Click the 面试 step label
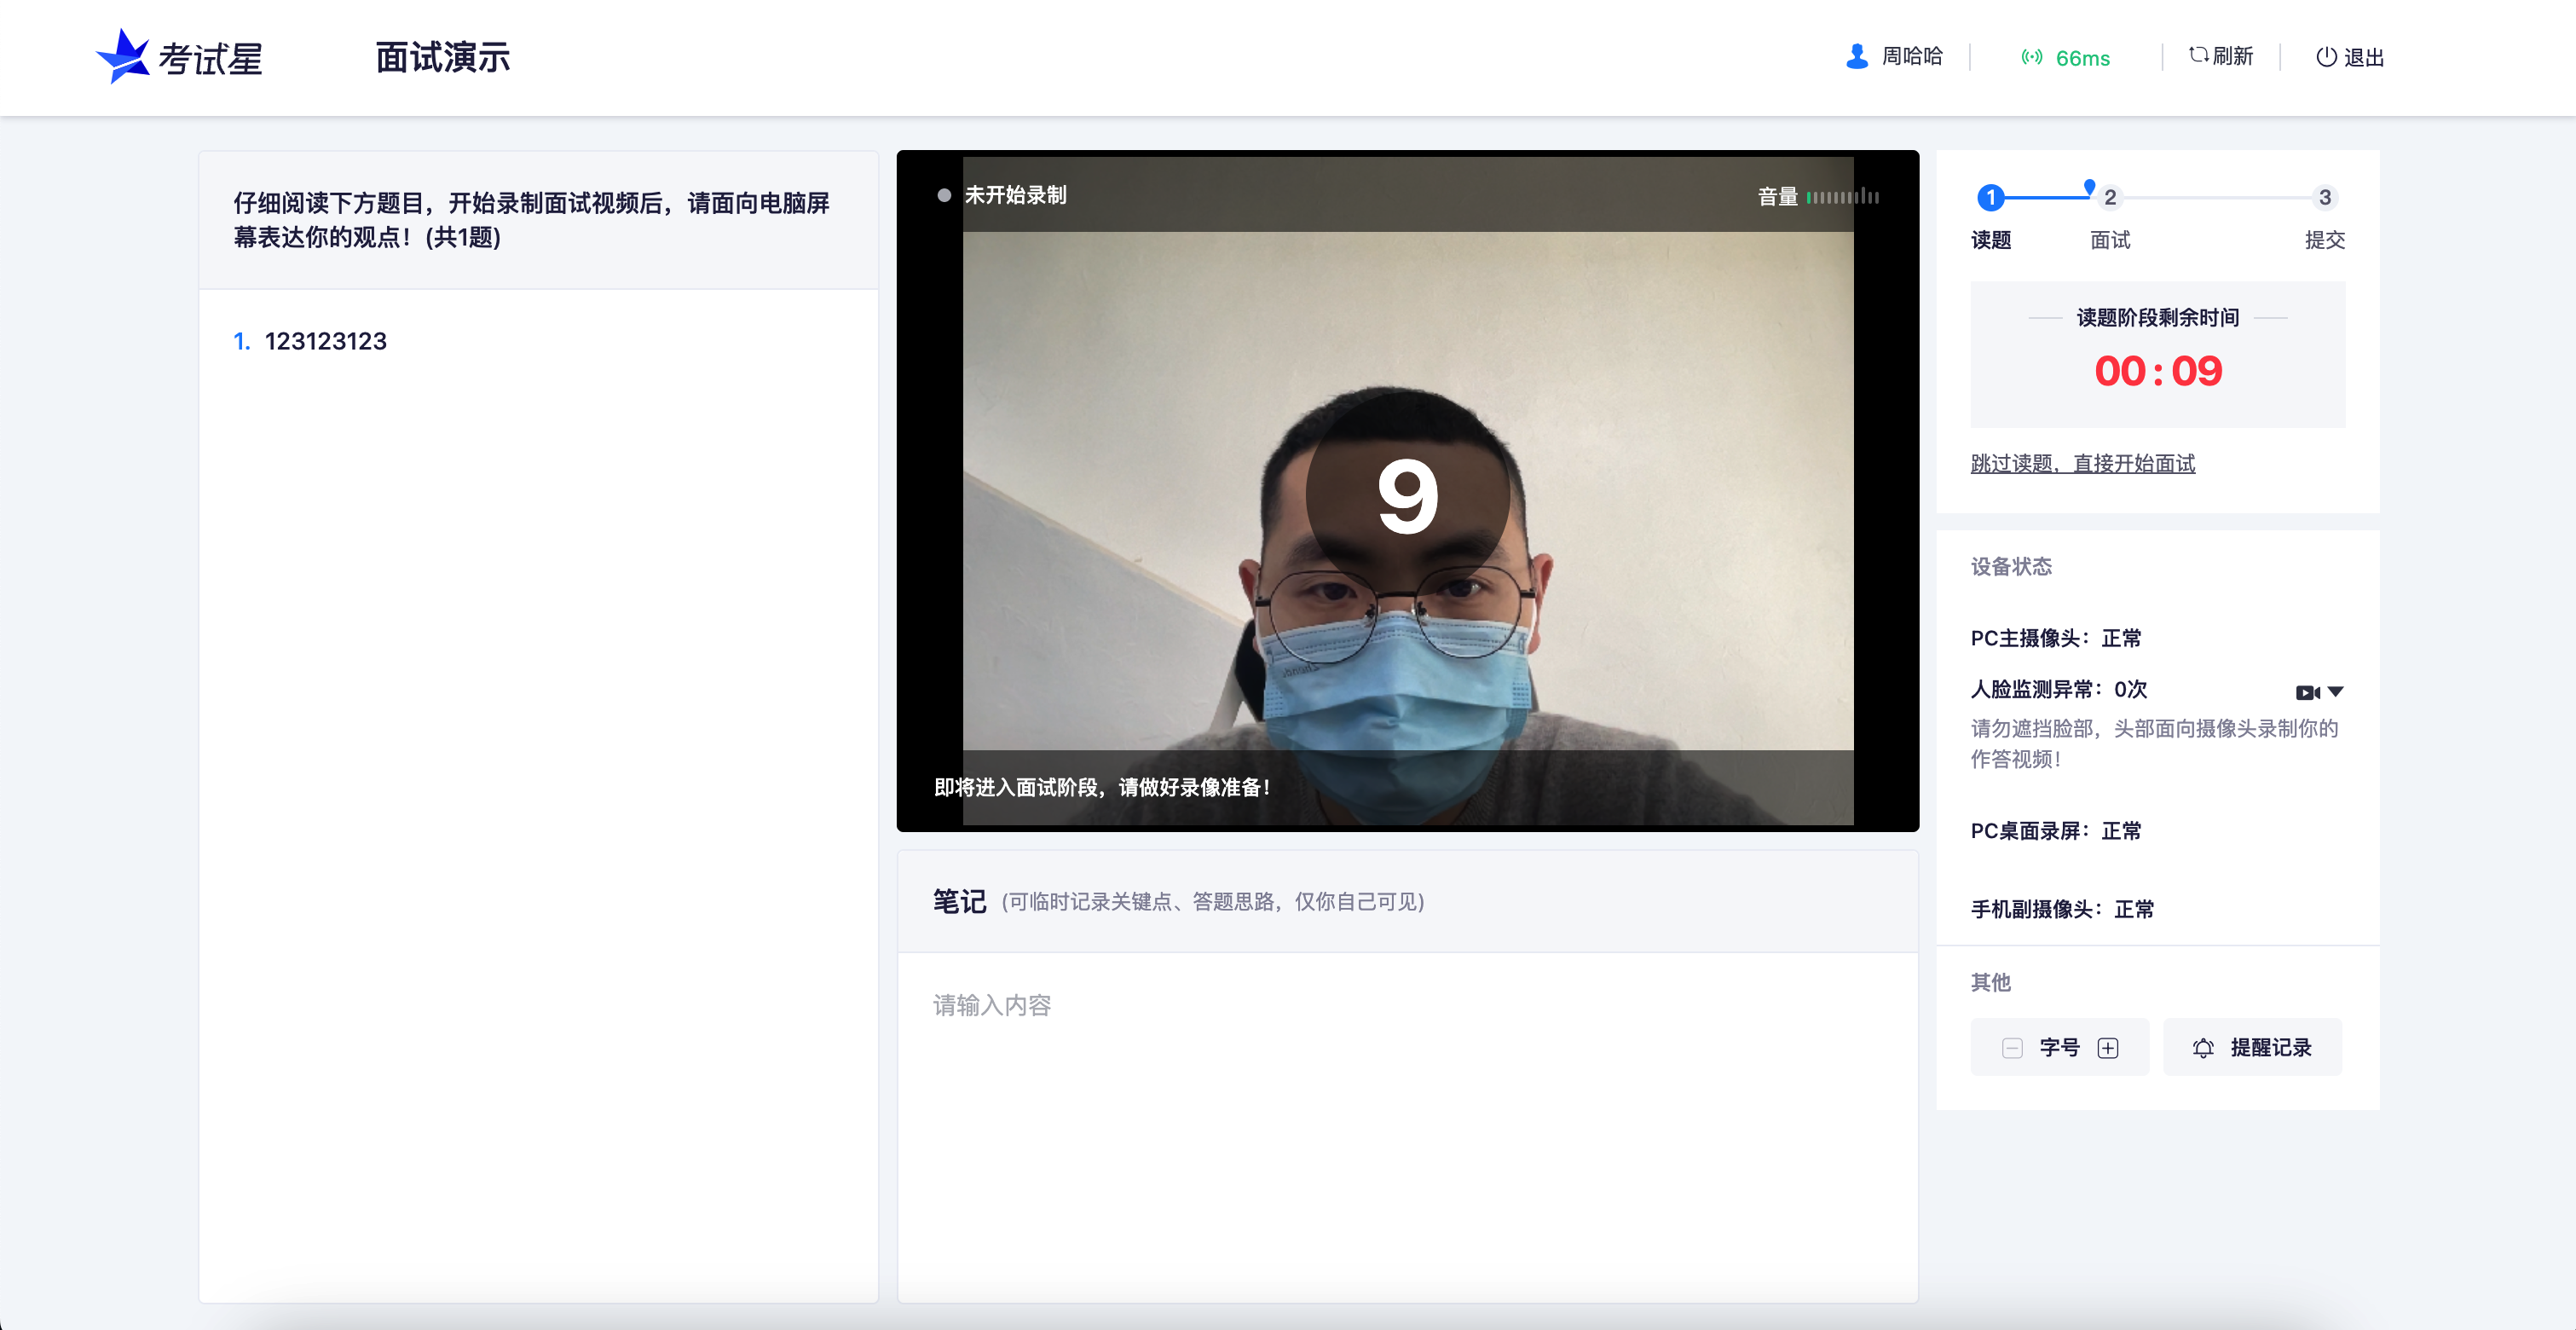Viewport: 2576px width, 1330px height. pos(2110,240)
